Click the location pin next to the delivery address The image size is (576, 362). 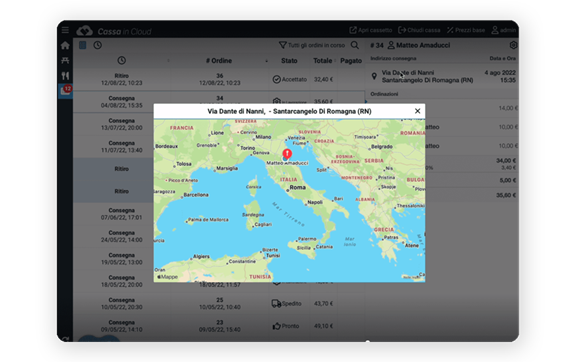[x=374, y=76]
